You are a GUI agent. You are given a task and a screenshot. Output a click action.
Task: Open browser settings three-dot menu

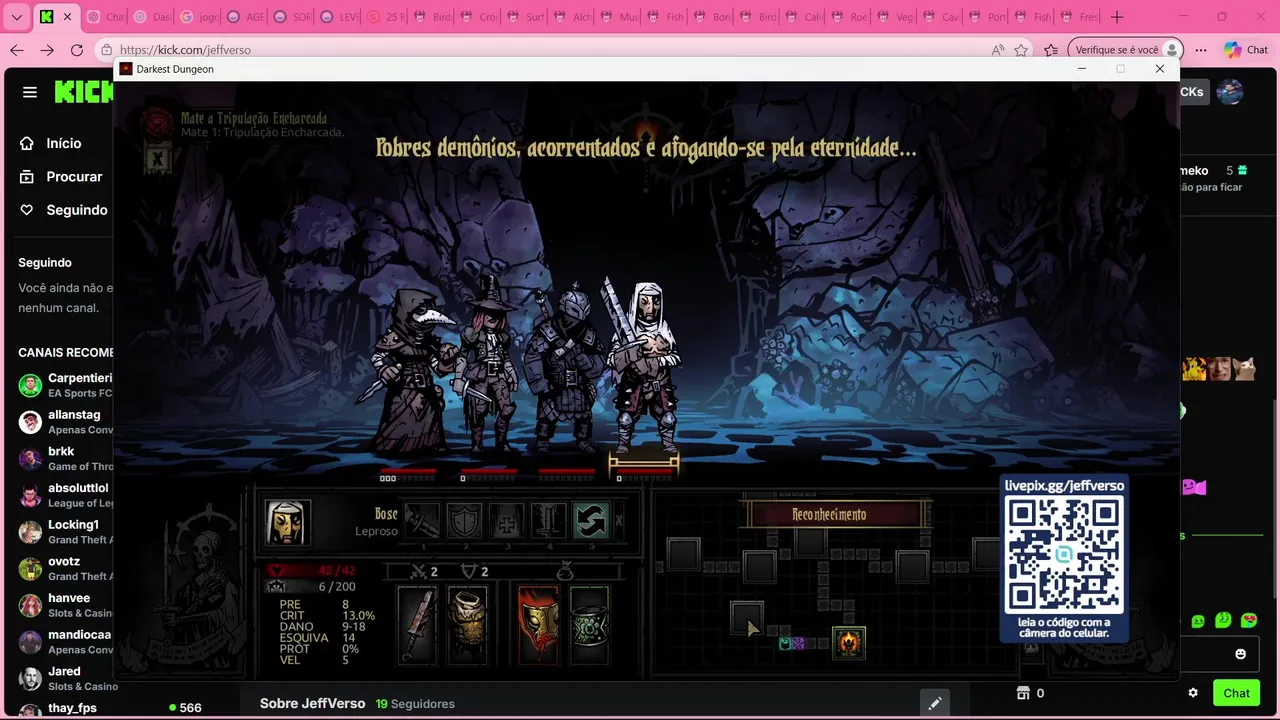1201,50
